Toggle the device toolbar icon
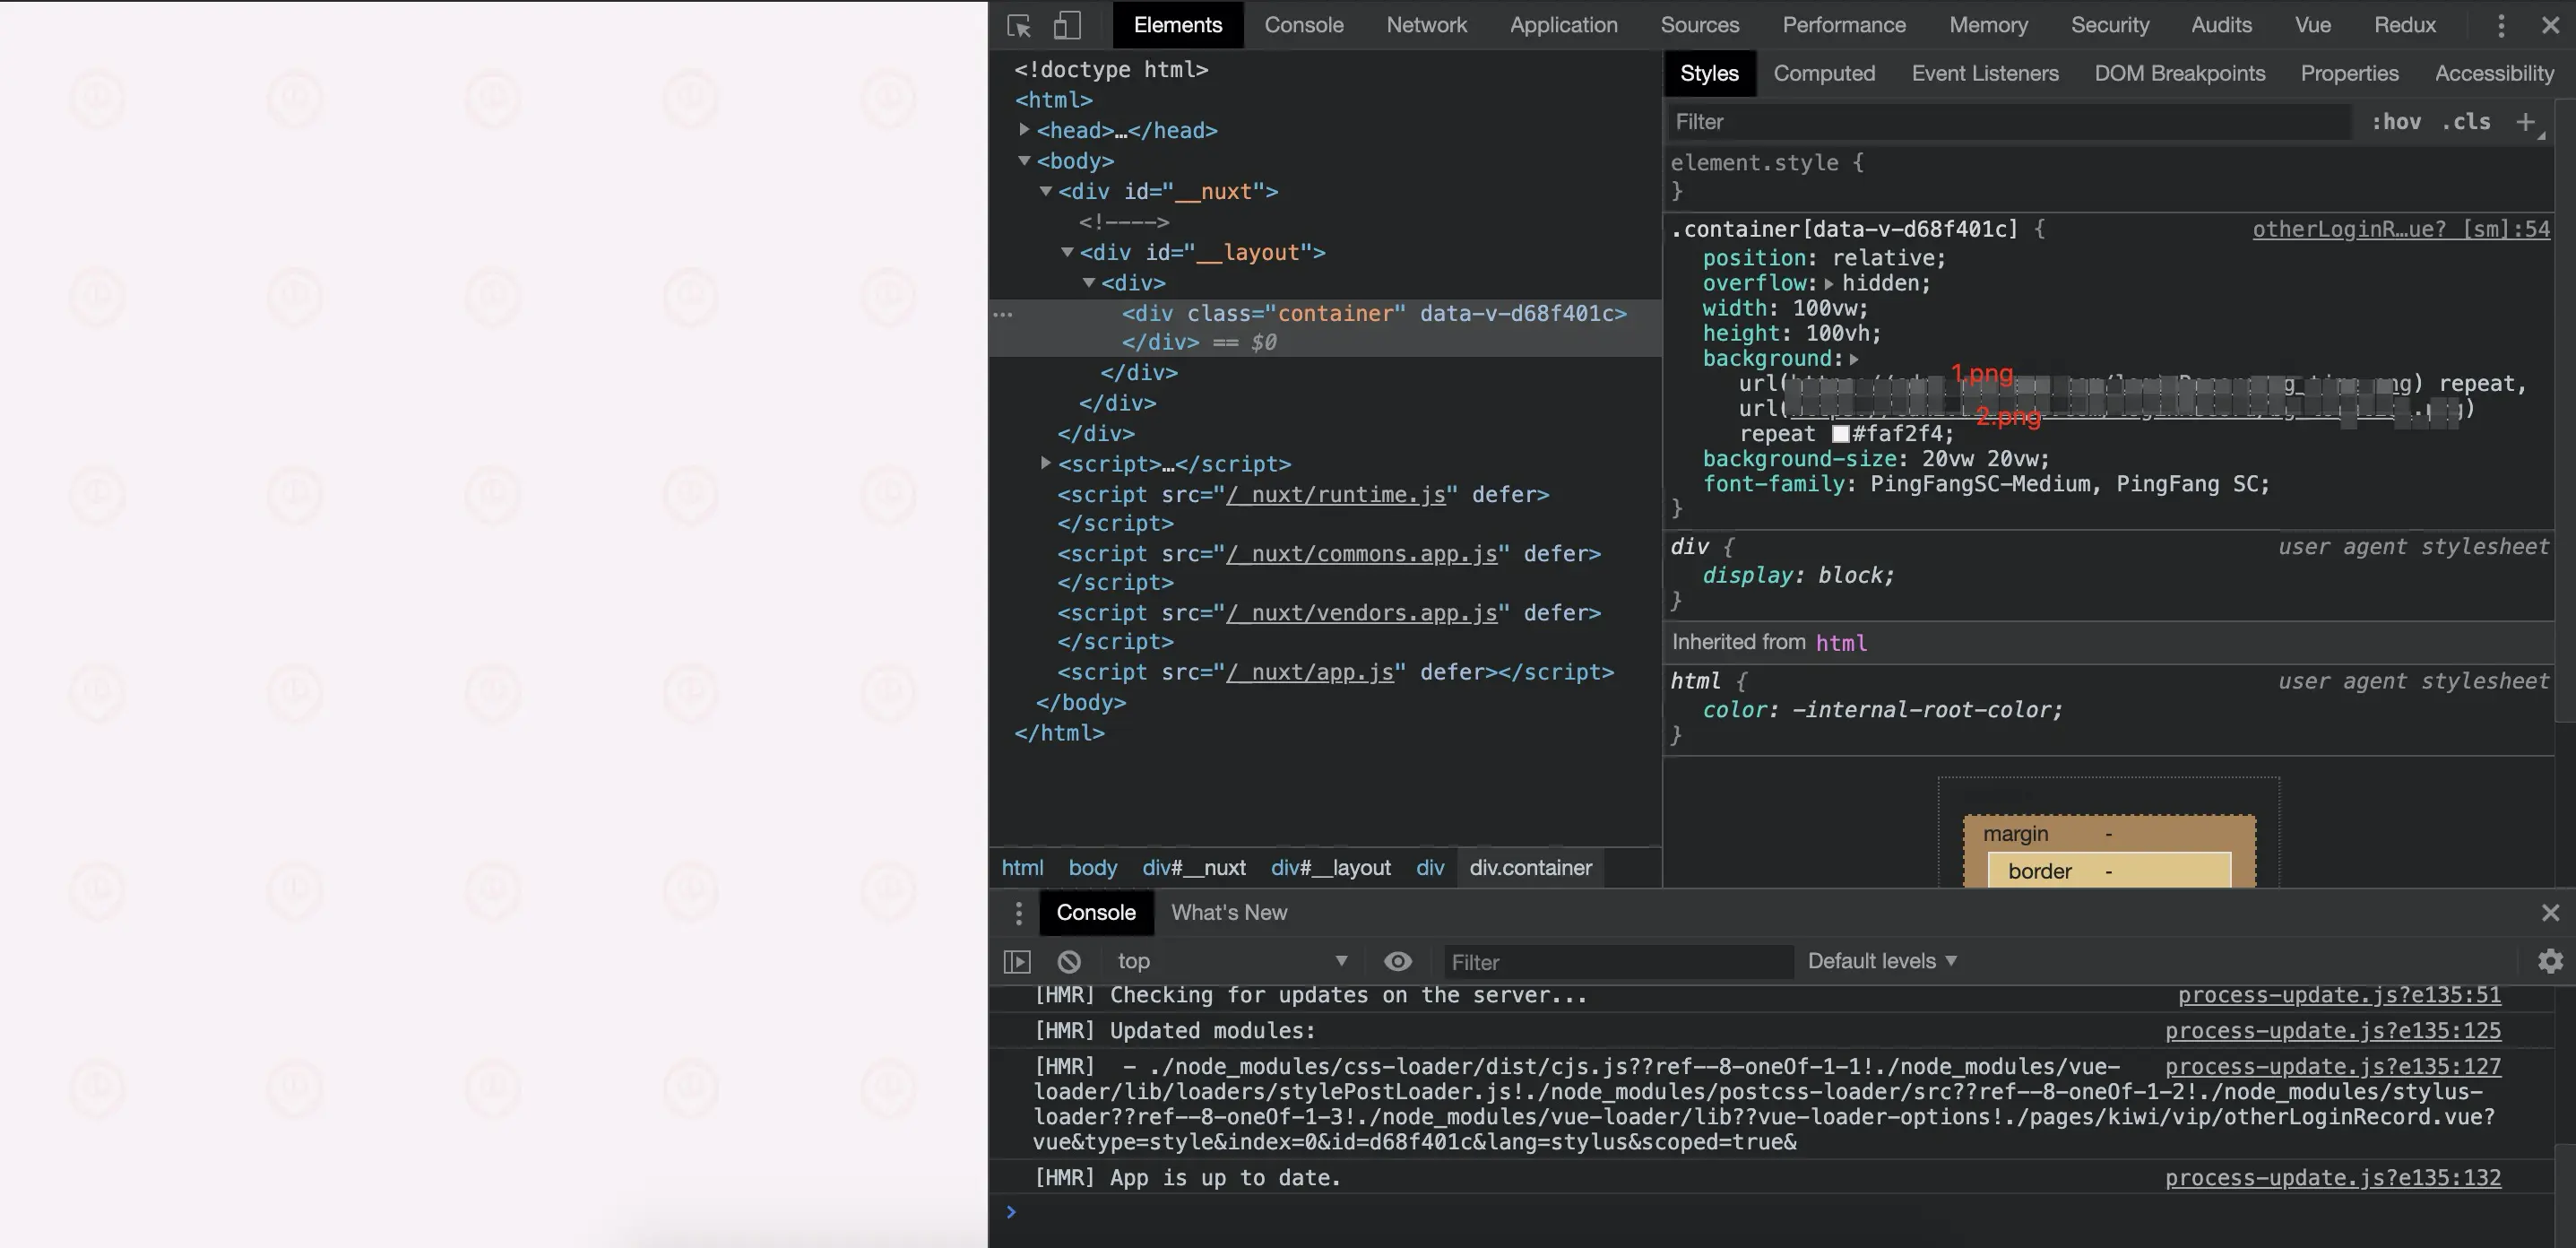This screenshot has width=2576, height=1248. click(x=1067, y=25)
